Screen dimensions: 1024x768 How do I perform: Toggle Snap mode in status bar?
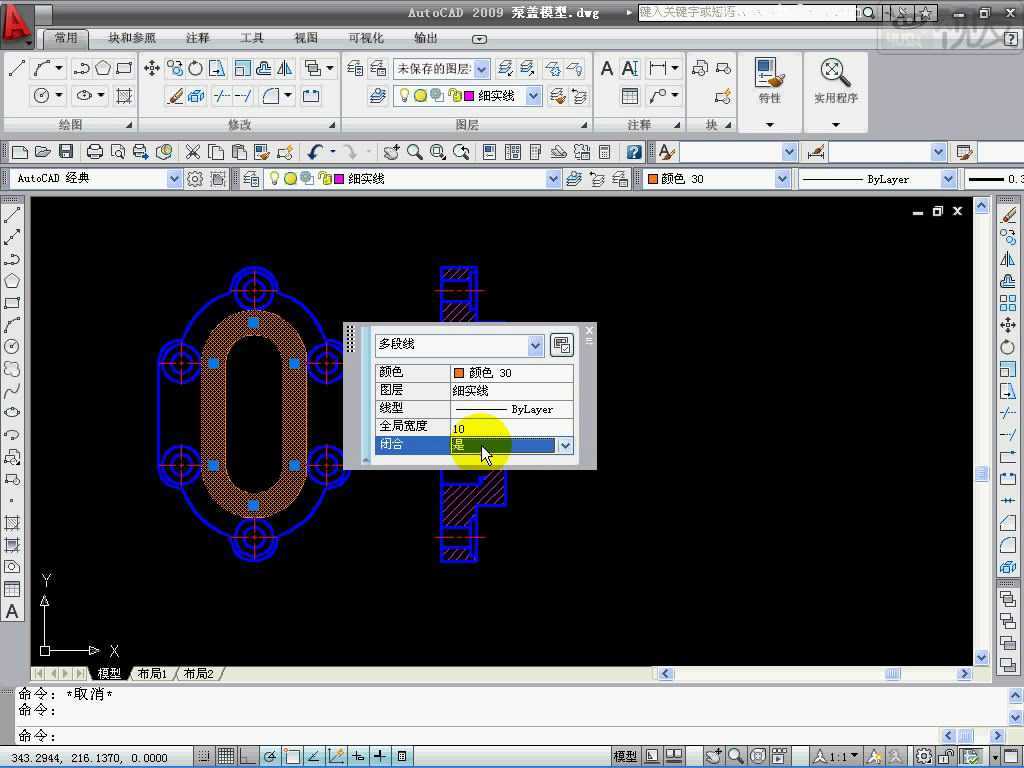[204, 756]
